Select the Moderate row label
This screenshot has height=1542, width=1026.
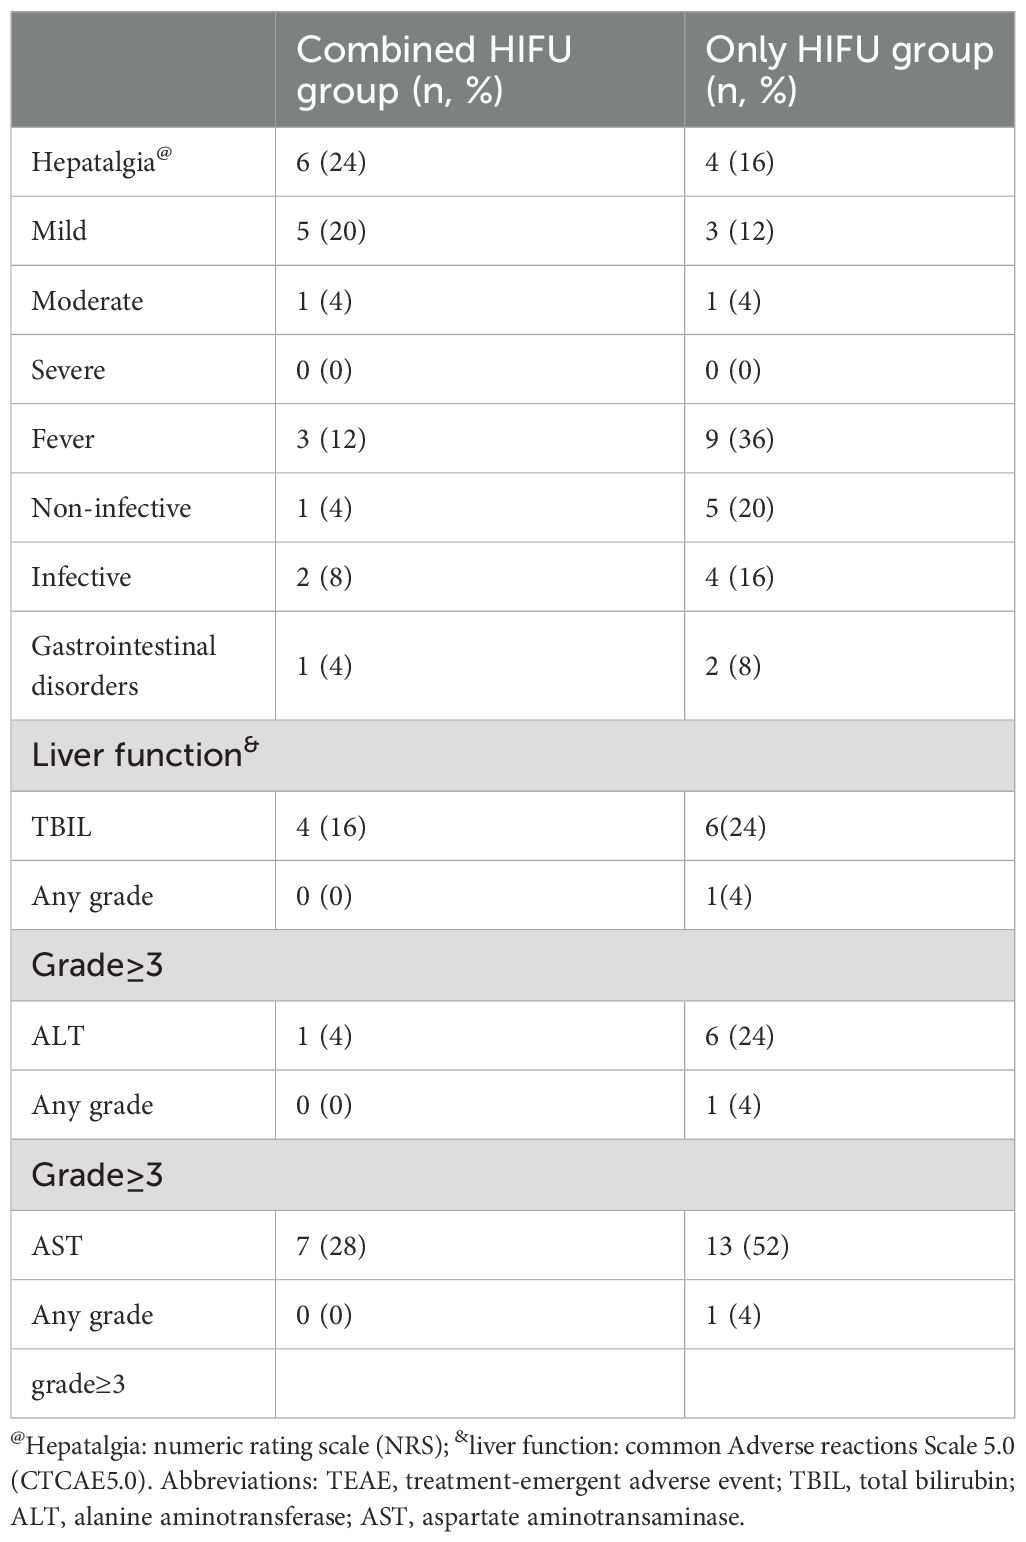(x=87, y=300)
